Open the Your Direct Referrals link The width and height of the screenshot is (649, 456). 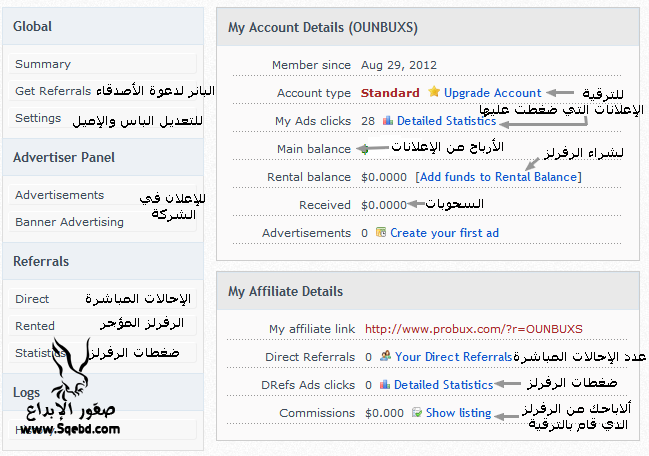453,357
